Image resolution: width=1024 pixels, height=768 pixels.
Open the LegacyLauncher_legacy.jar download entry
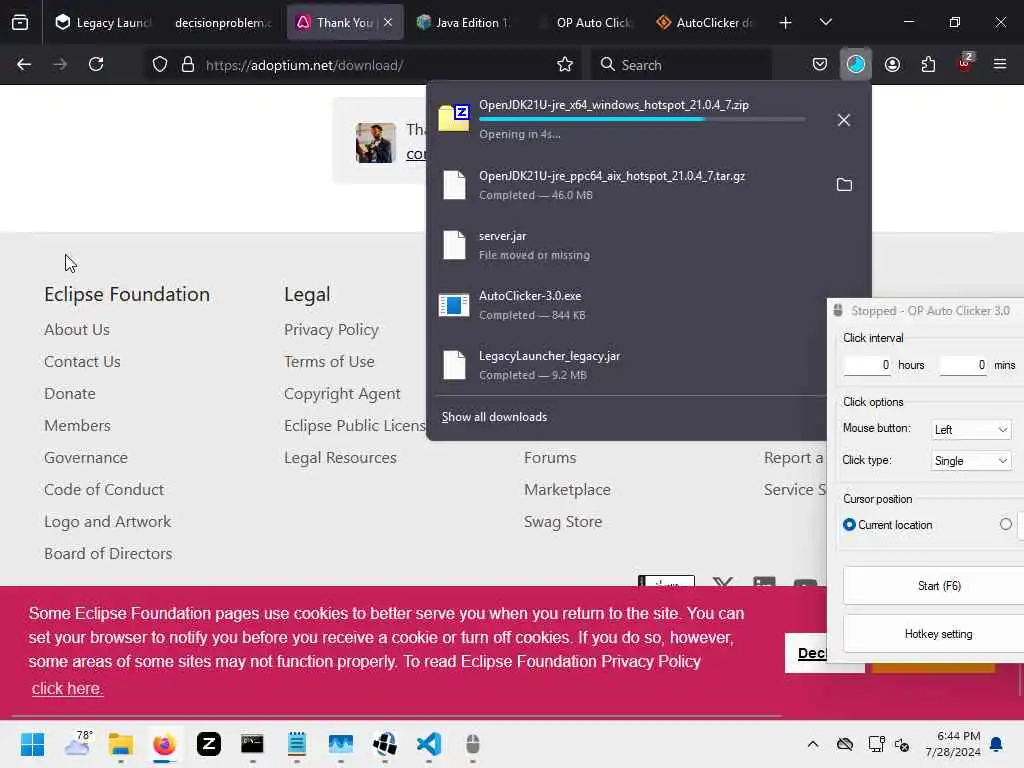[x=627, y=365]
